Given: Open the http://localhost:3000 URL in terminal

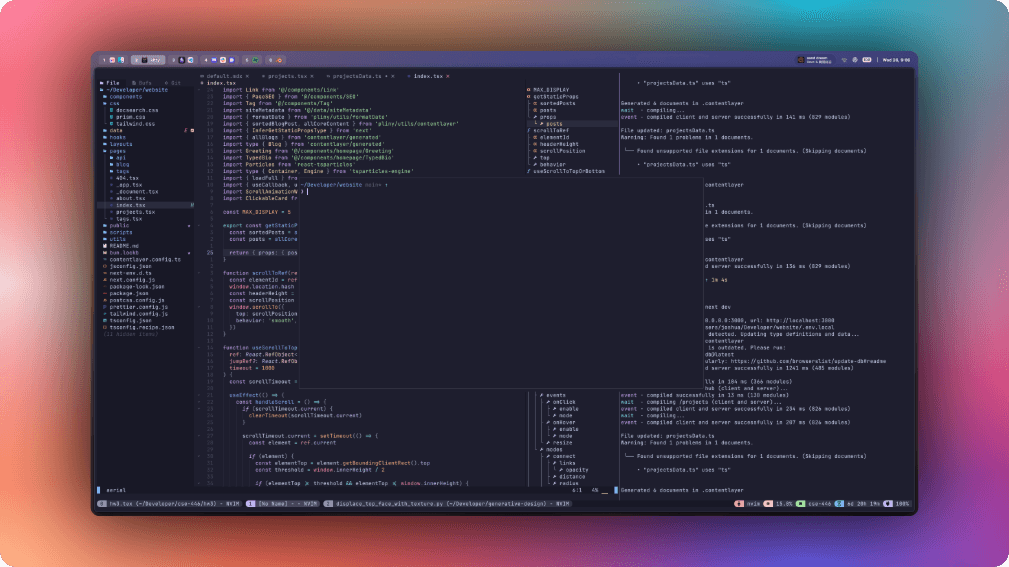Looking at the screenshot, I should tap(801, 321).
